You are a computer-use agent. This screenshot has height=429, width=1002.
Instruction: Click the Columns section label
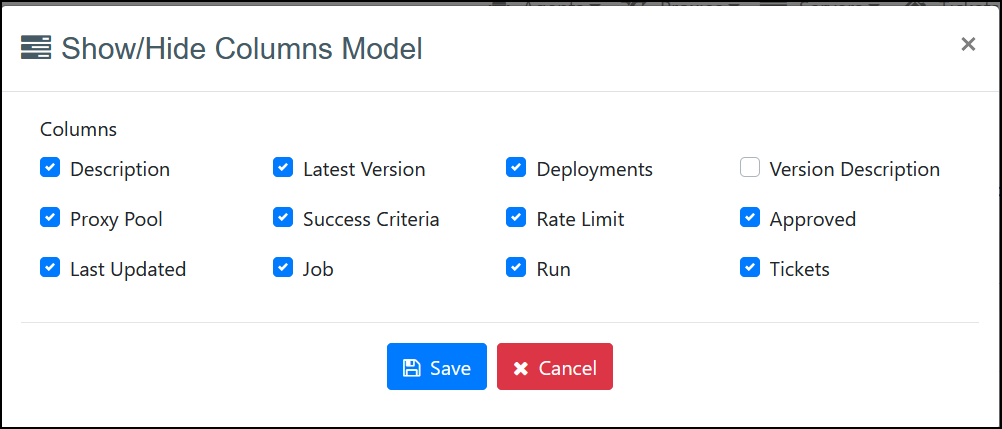[78, 129]
